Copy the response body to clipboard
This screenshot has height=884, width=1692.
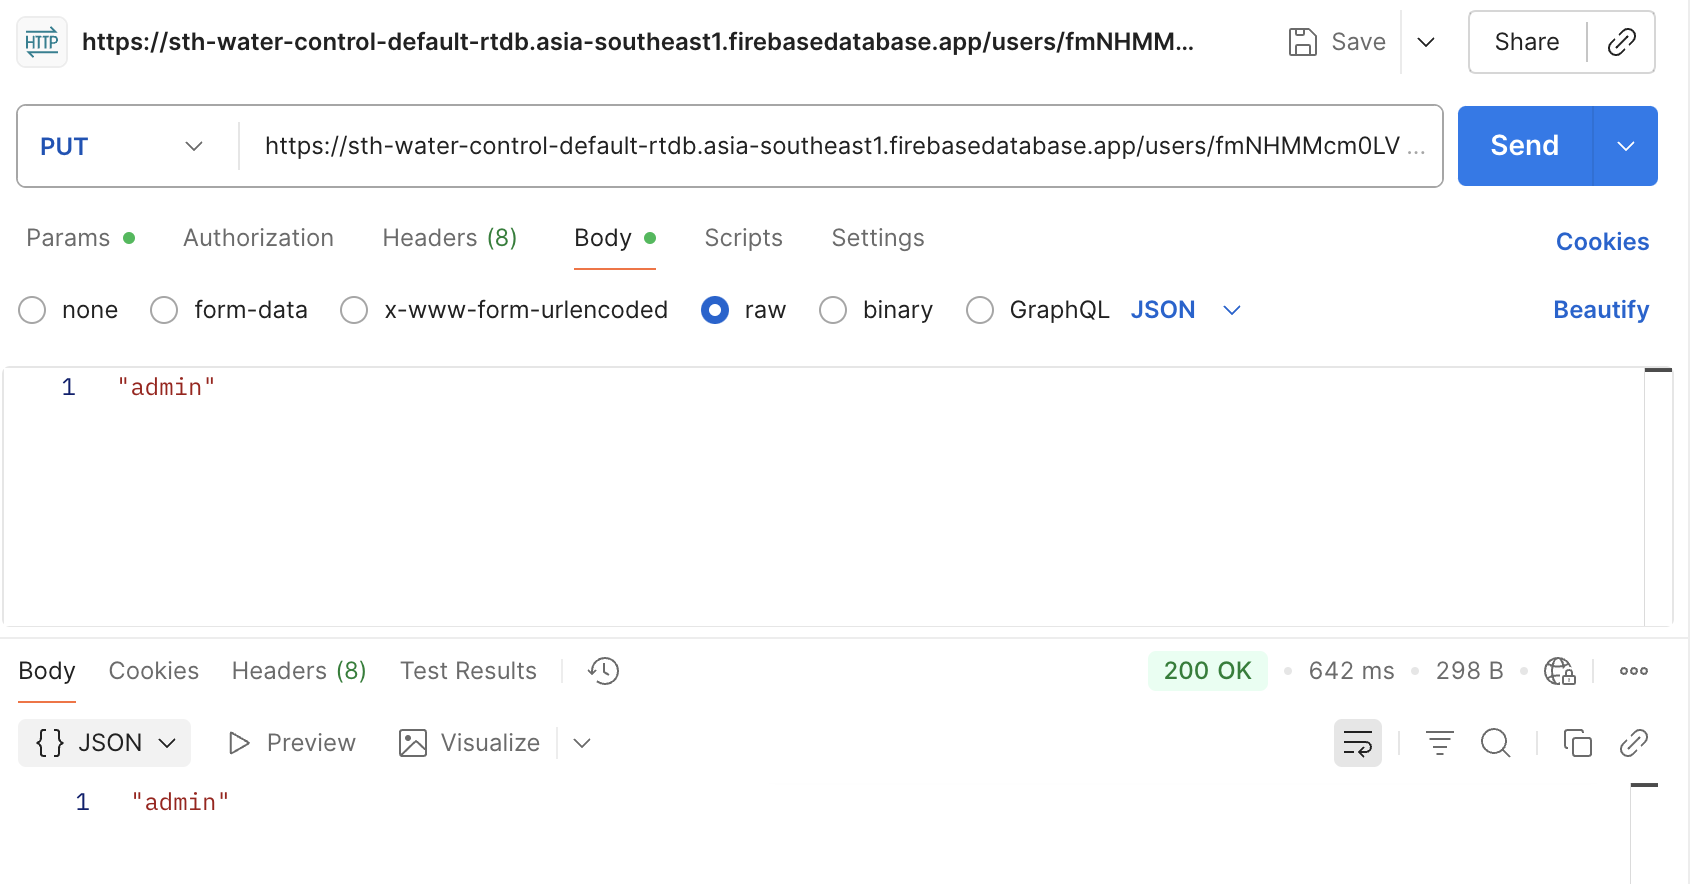pos(1577,743)
